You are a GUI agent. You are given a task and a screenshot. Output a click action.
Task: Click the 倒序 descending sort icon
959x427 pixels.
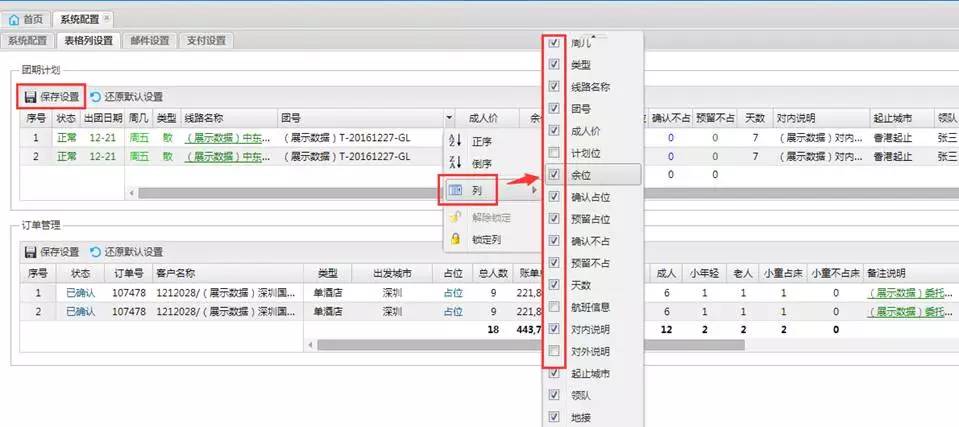tap(455, 164)
